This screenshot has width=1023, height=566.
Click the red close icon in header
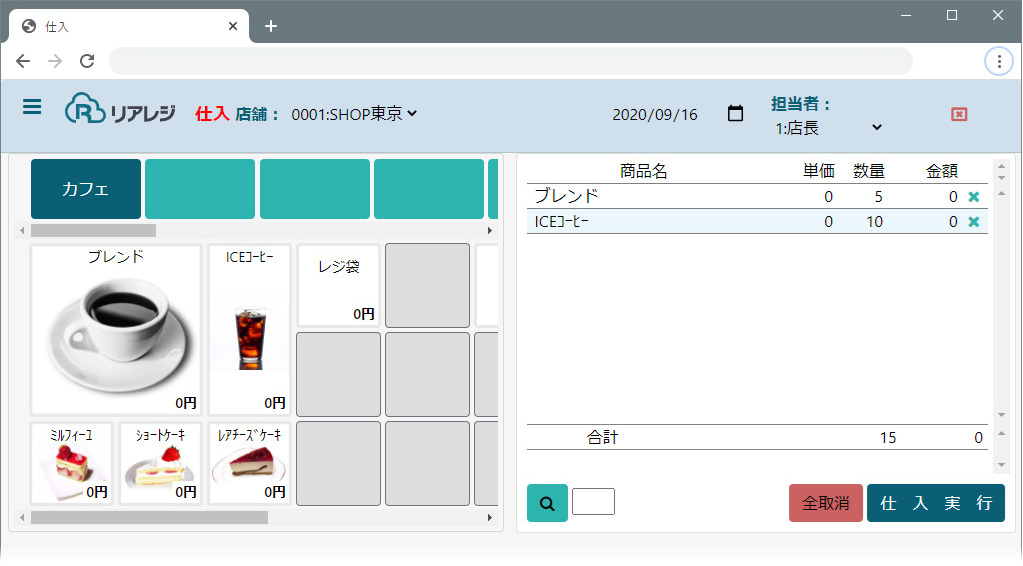click(958, 115)
